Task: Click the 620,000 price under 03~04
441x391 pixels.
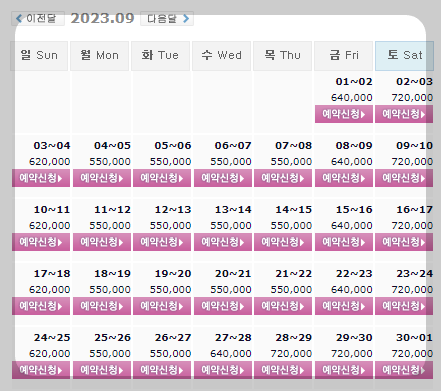Action: coord(49,162)
